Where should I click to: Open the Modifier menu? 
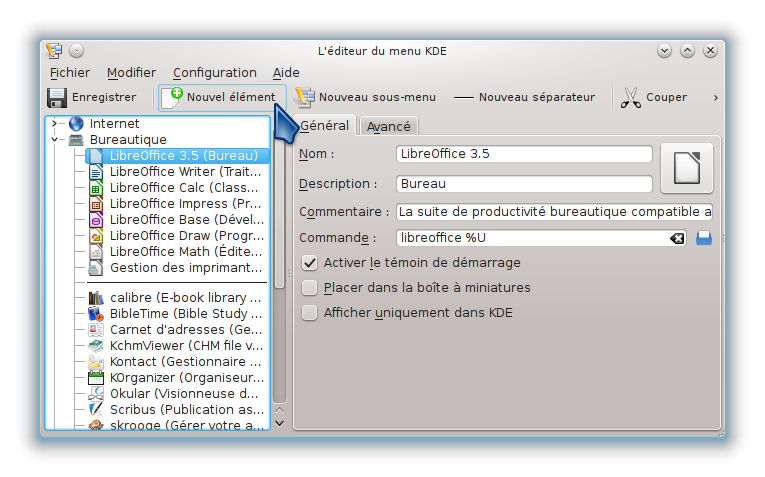pyautogui.click(x=131, y=73)
